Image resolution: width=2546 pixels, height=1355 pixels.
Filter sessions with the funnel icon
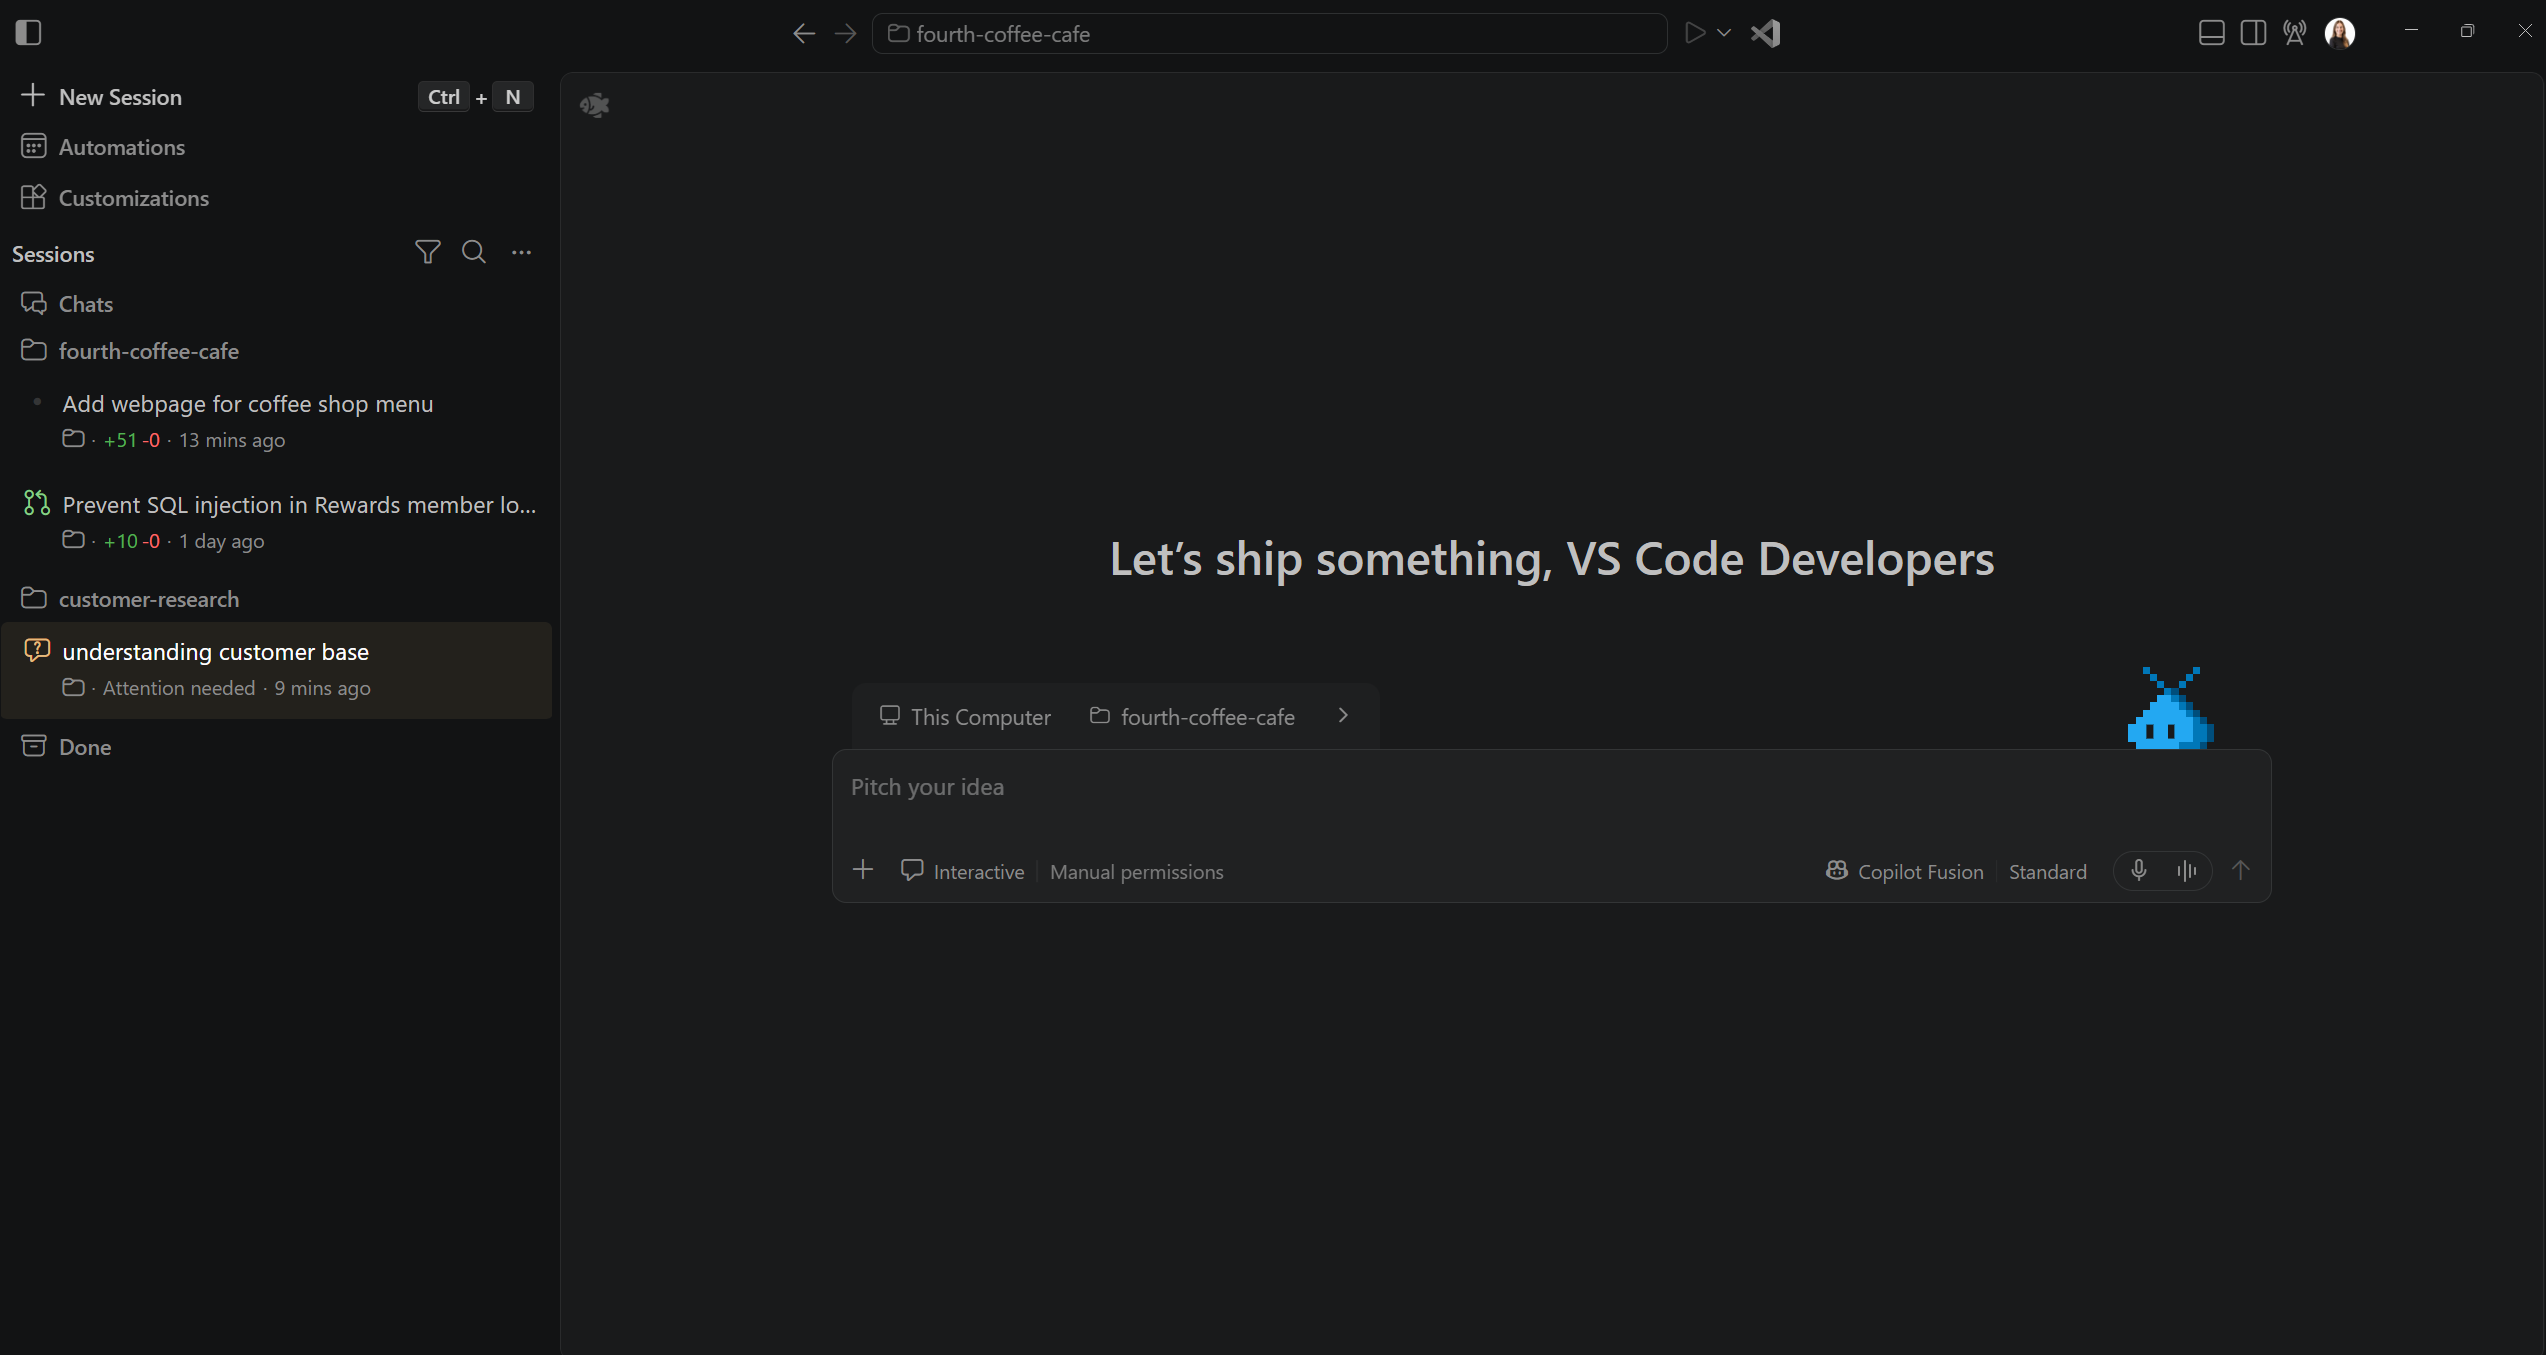[x=427, y=252]
